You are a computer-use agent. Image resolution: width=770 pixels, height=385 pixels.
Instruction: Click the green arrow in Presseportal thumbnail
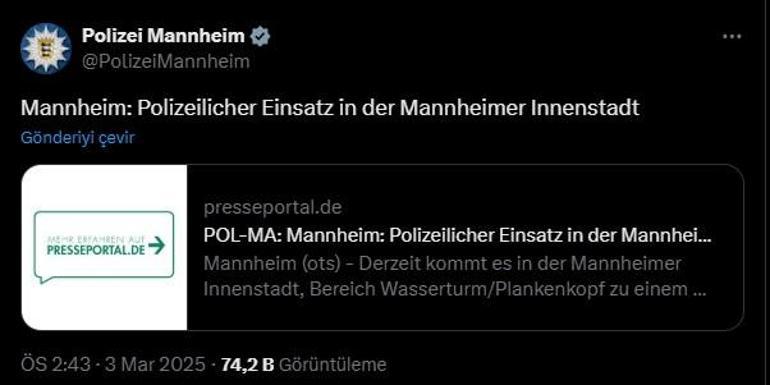coord(157,245)
